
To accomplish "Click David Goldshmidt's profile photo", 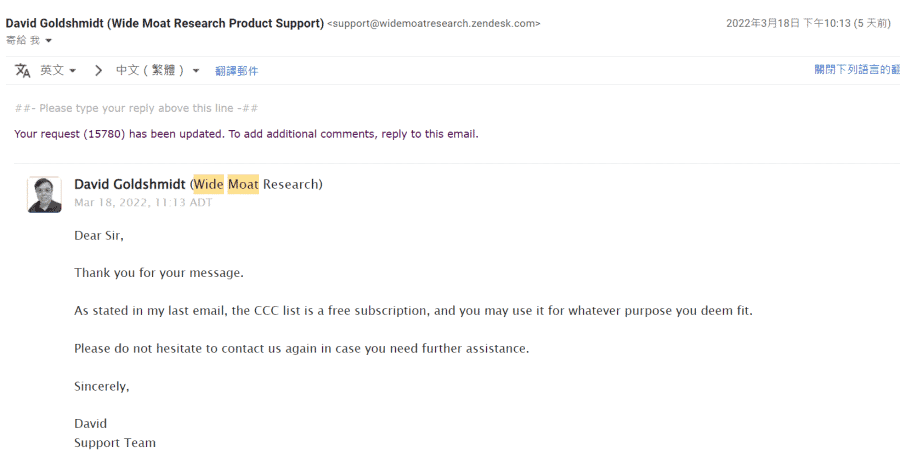I will pos(45,195).
